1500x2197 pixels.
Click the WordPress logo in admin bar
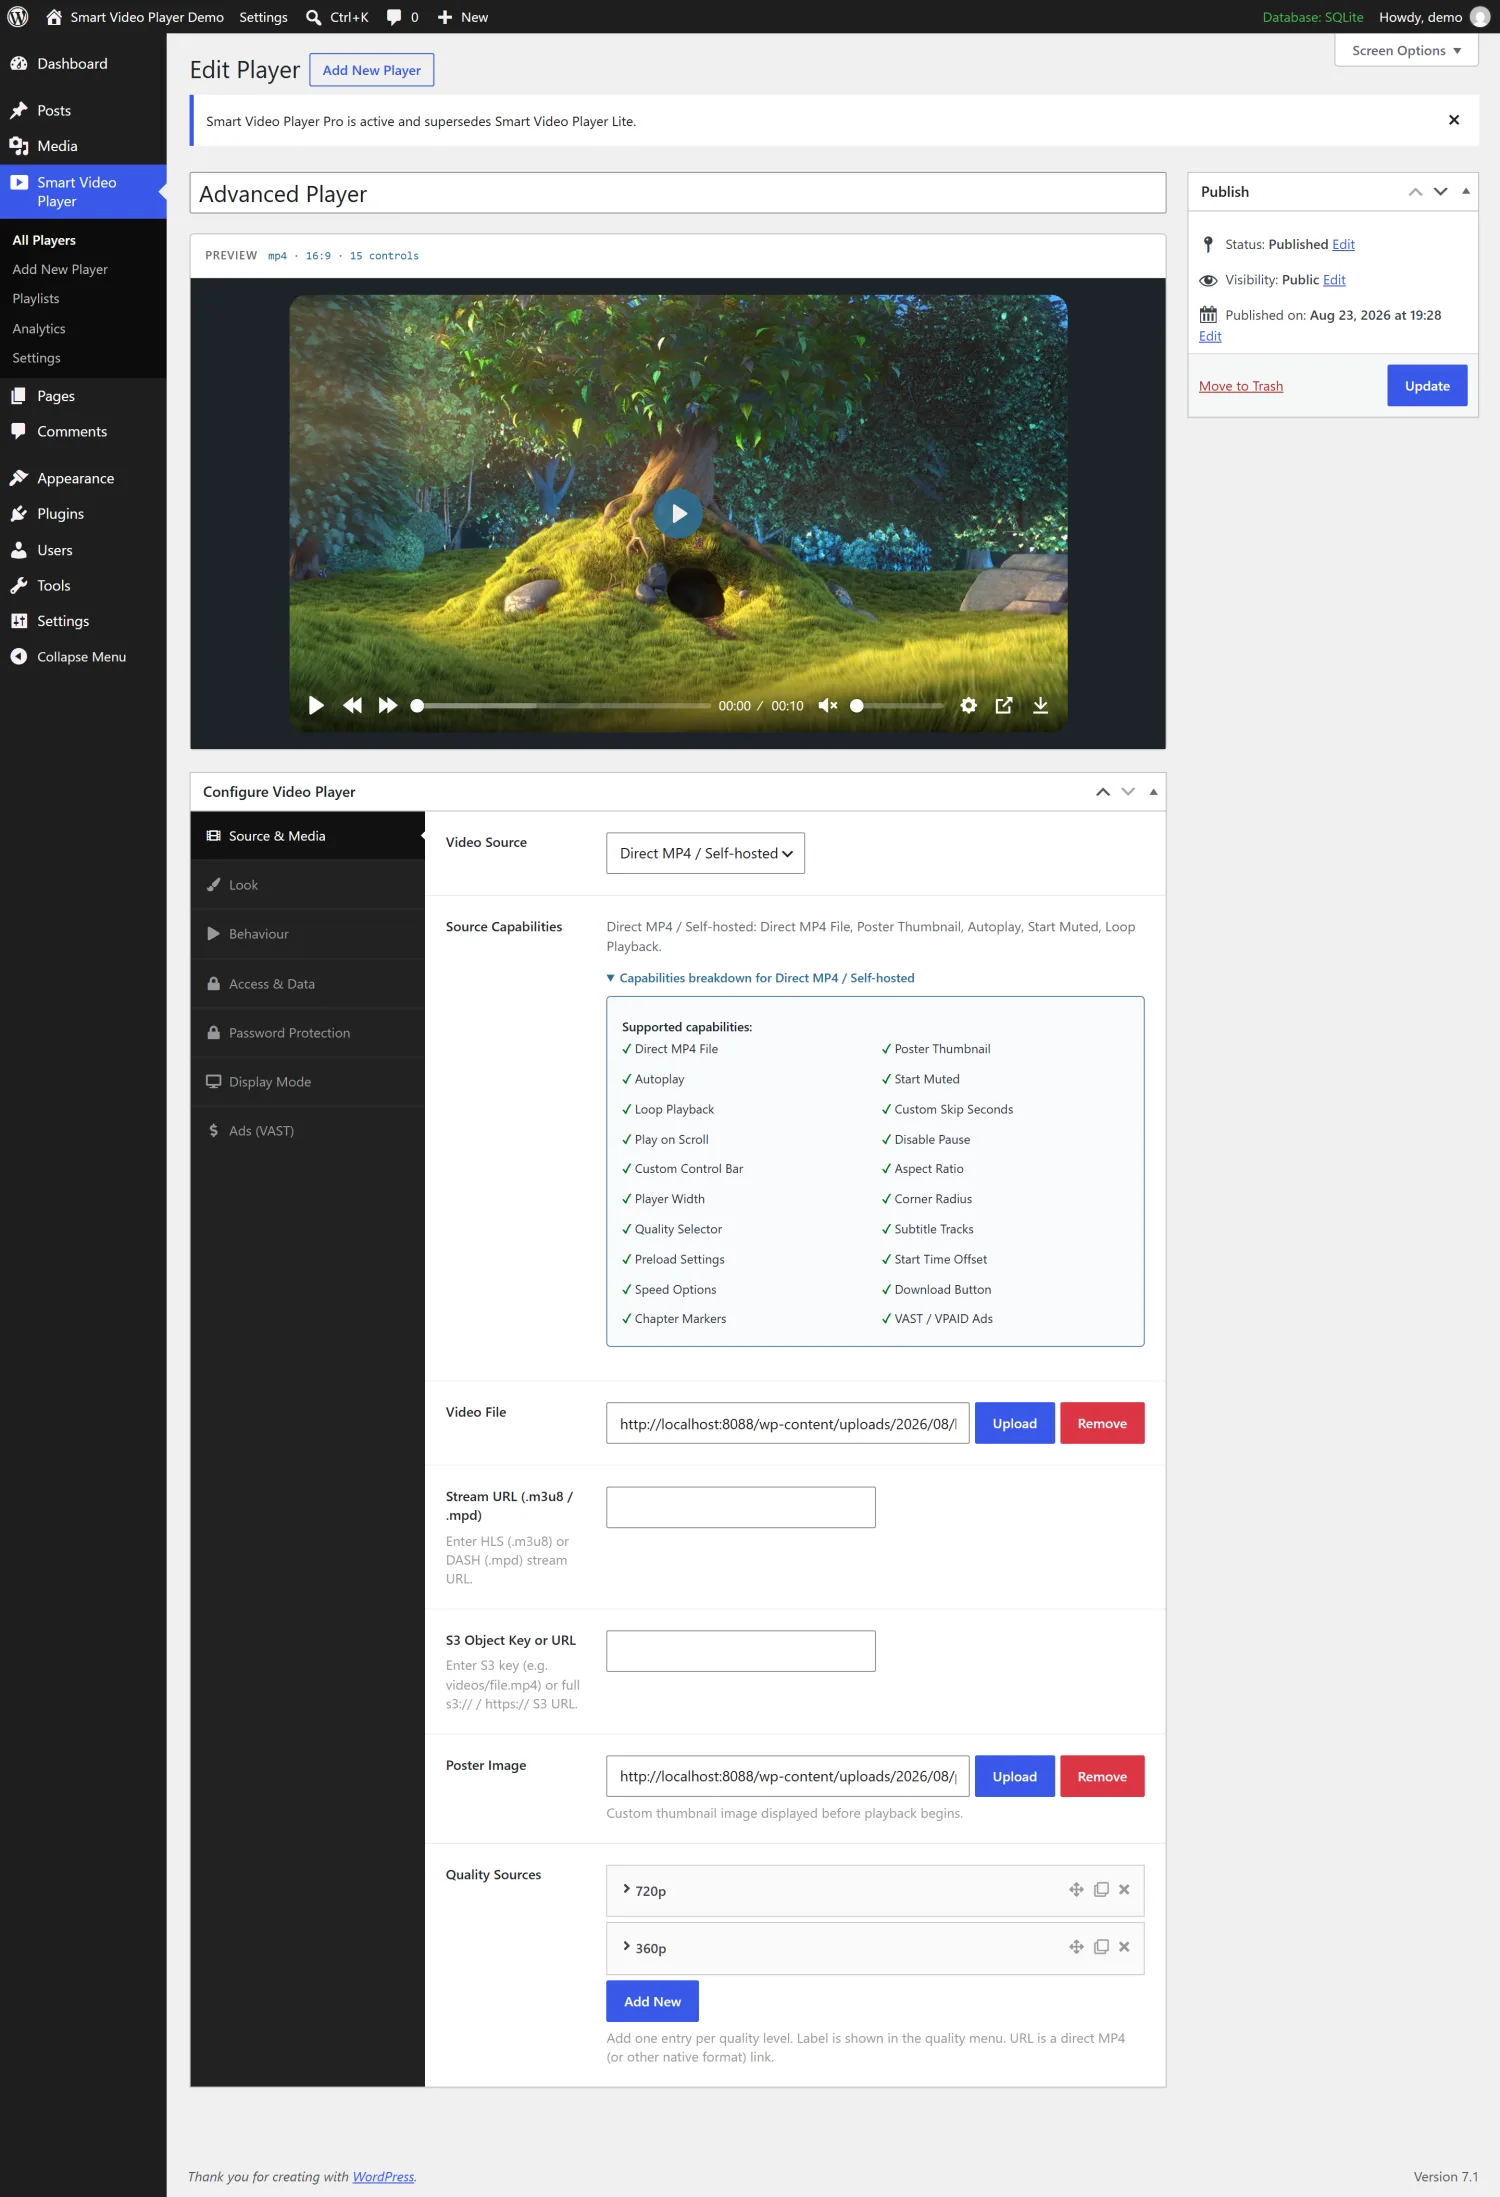[18, 17]
